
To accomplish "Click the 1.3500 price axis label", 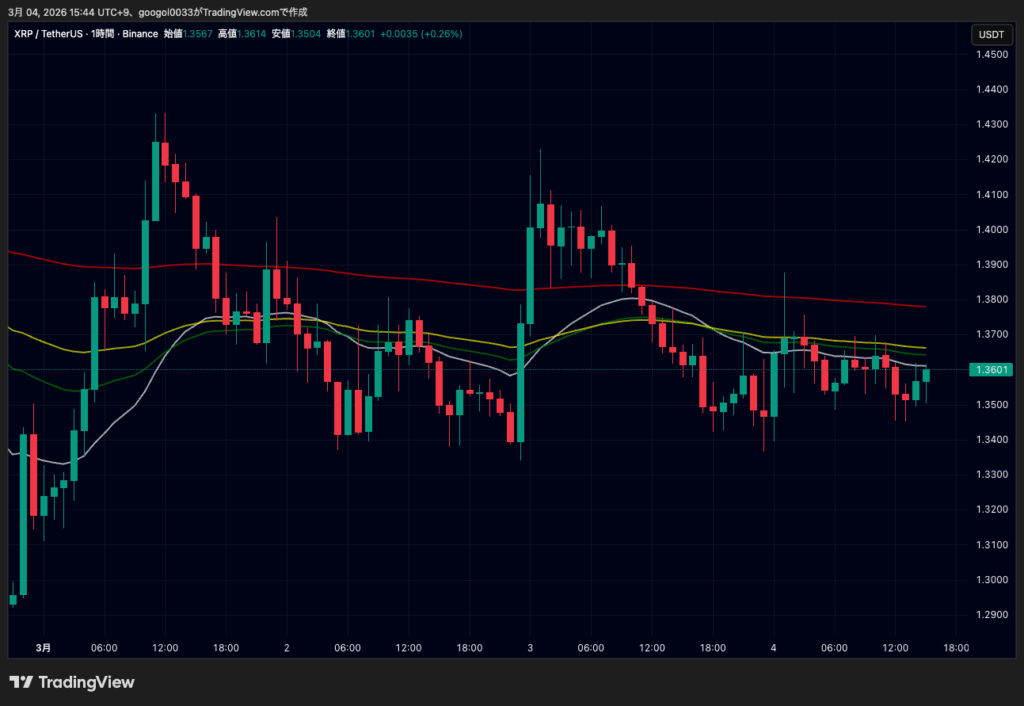I will coord(991,405).
